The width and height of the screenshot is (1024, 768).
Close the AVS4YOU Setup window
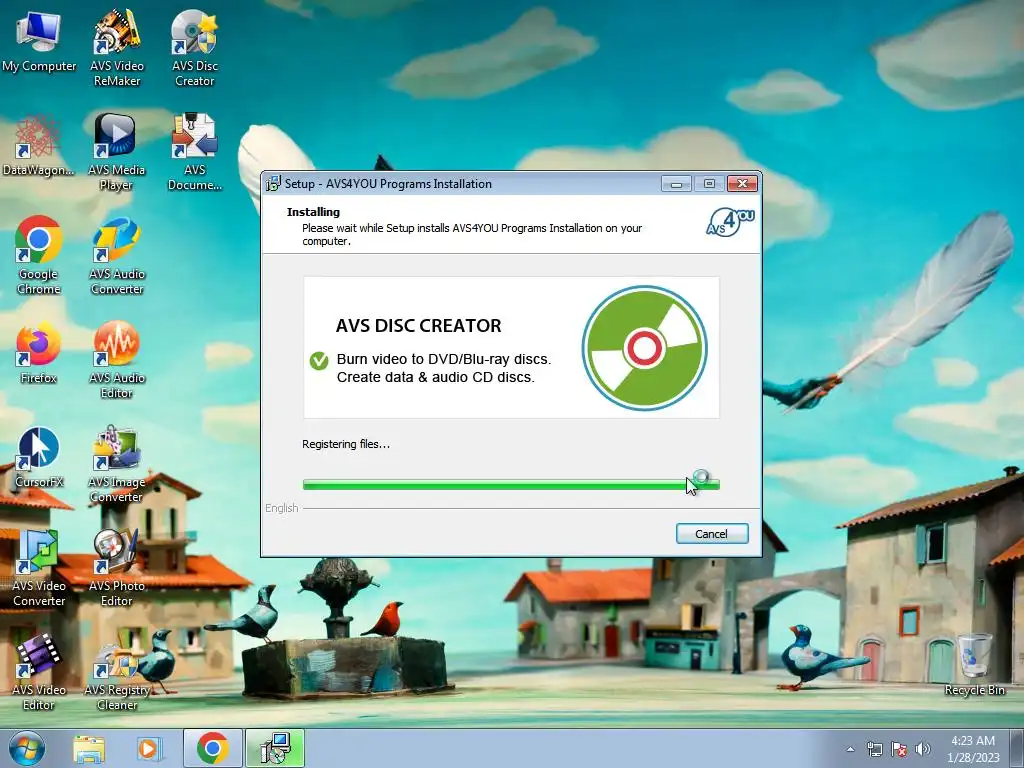click(x=743, y=184)
